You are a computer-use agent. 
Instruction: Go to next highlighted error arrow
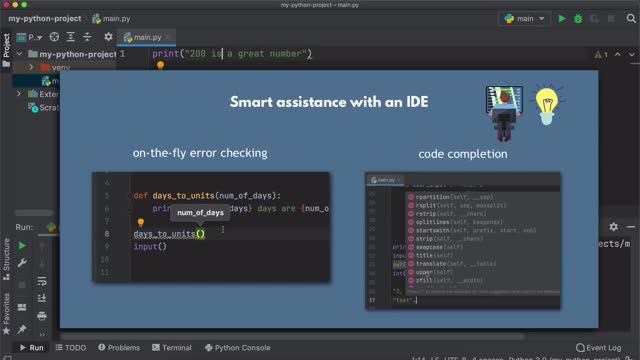coord(631,54)
